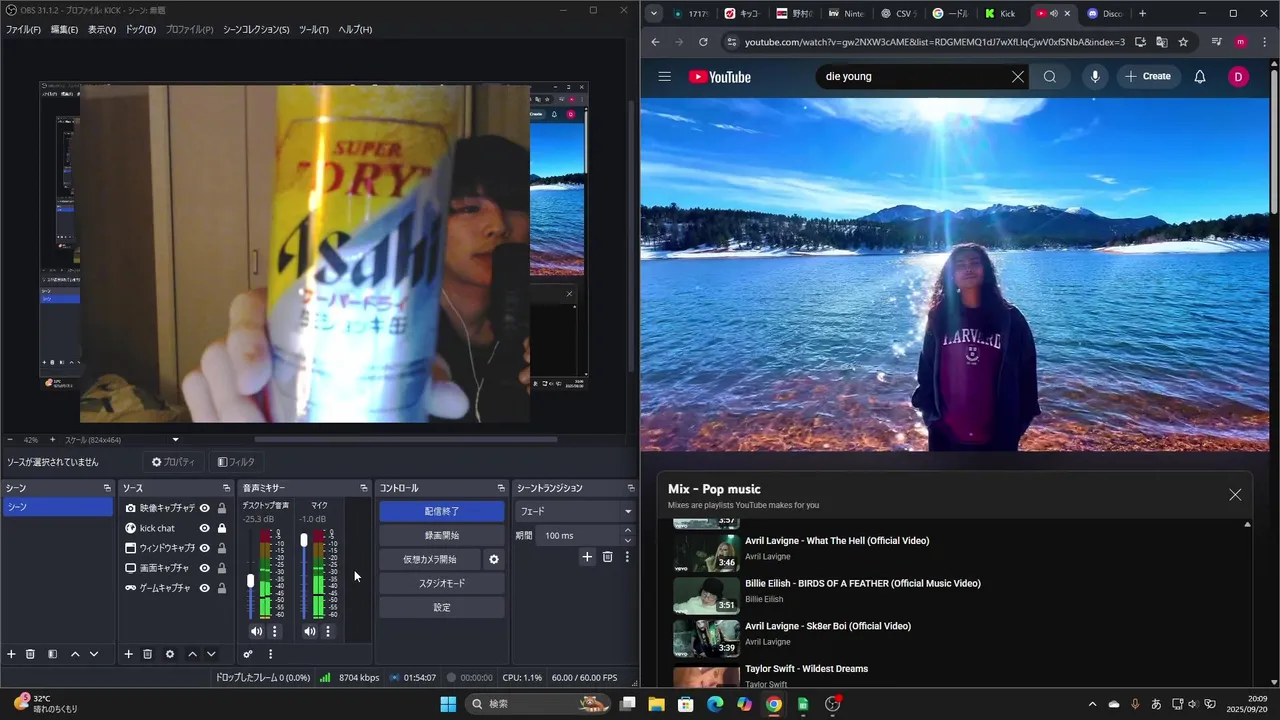This screenshot has width=1280, height=720.
Task: Move source down arrow in Sources panel
Action: [x=211, y=654]
